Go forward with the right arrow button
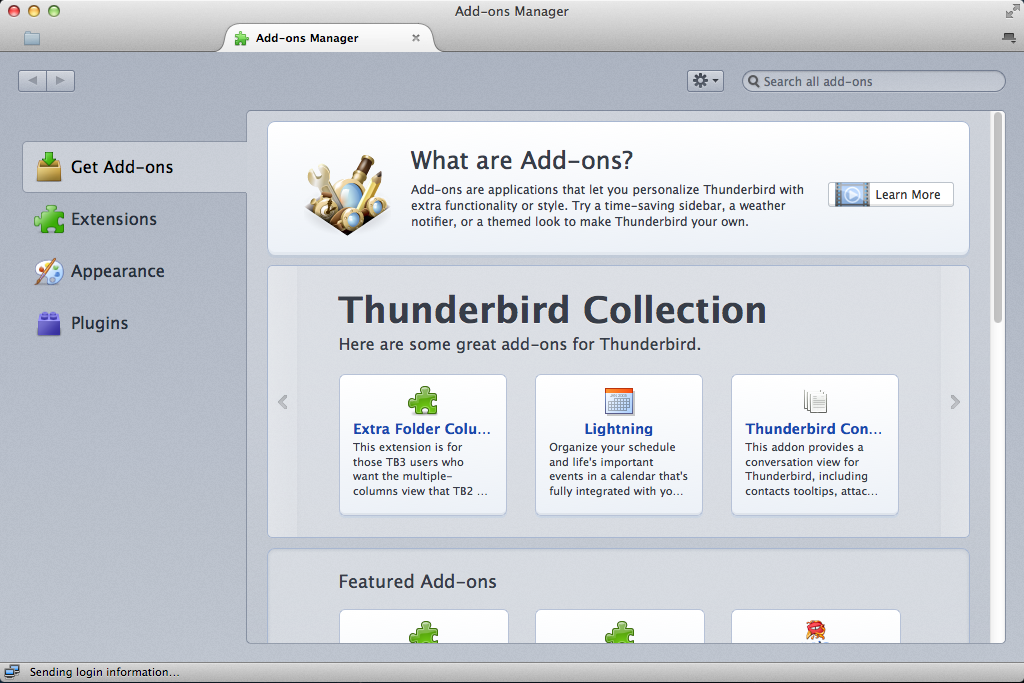The height and width of the screenshot is (683, 1024). coord(60,81)
